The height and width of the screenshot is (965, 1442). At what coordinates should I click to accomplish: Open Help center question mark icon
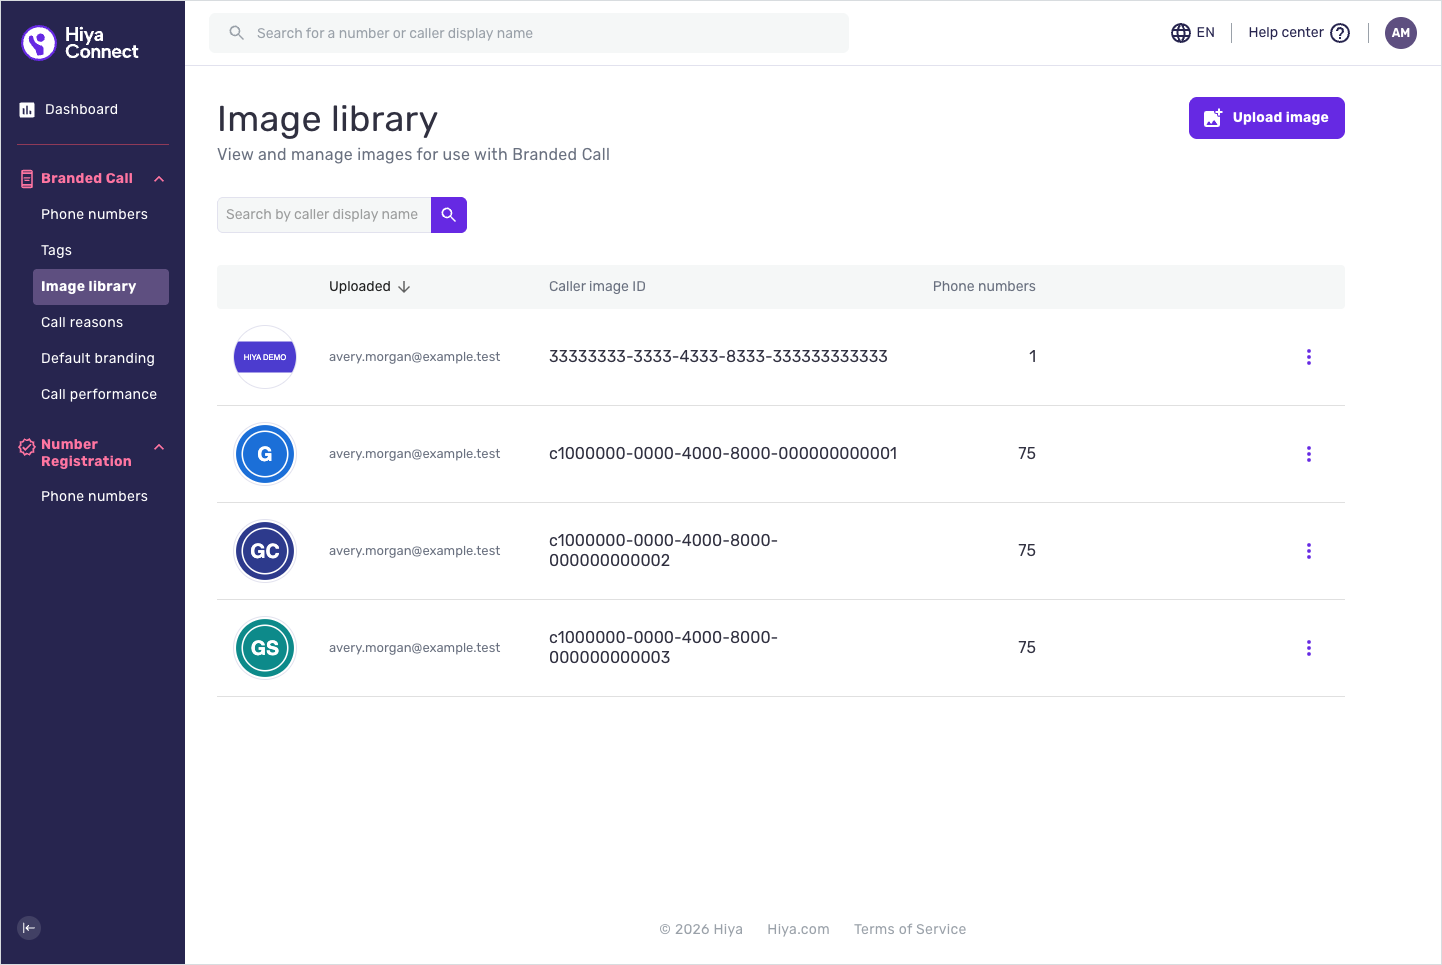(x=1340, y=33)
